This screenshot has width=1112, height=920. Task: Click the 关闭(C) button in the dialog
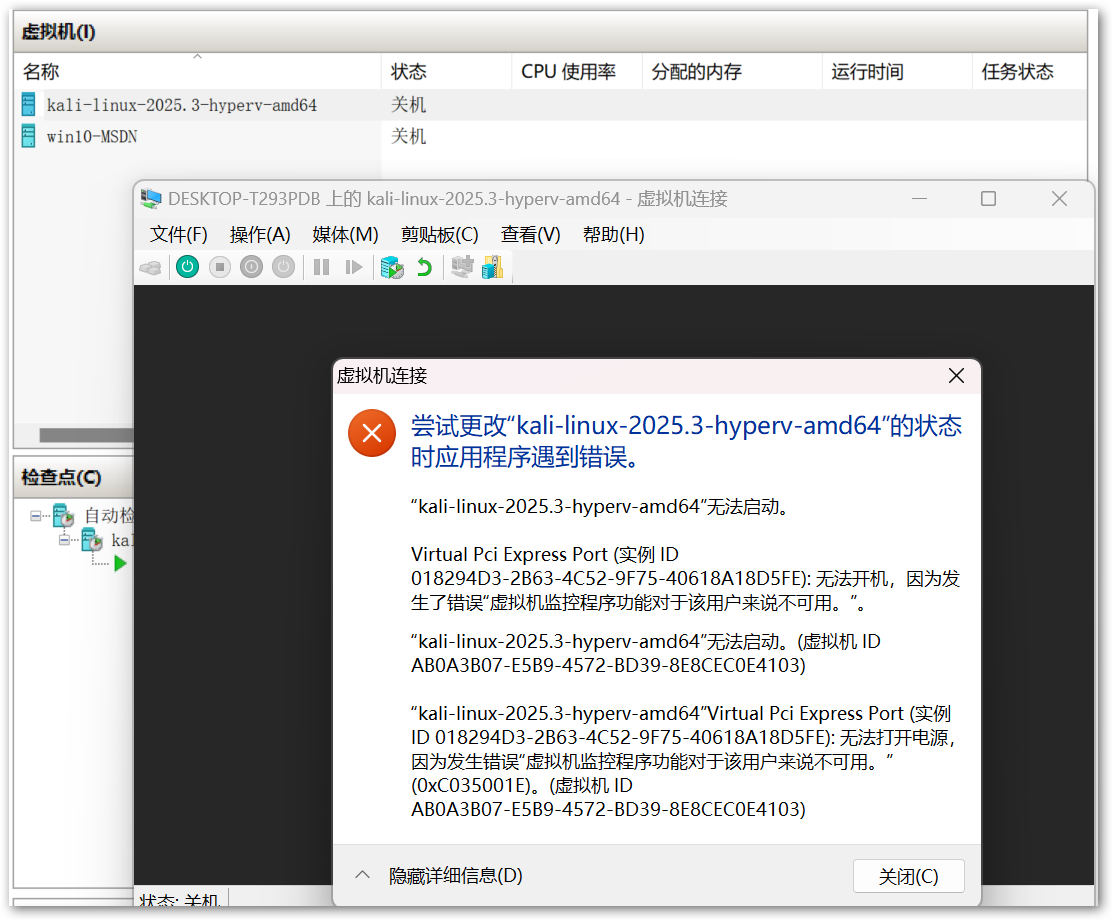(x=908, y=877)
